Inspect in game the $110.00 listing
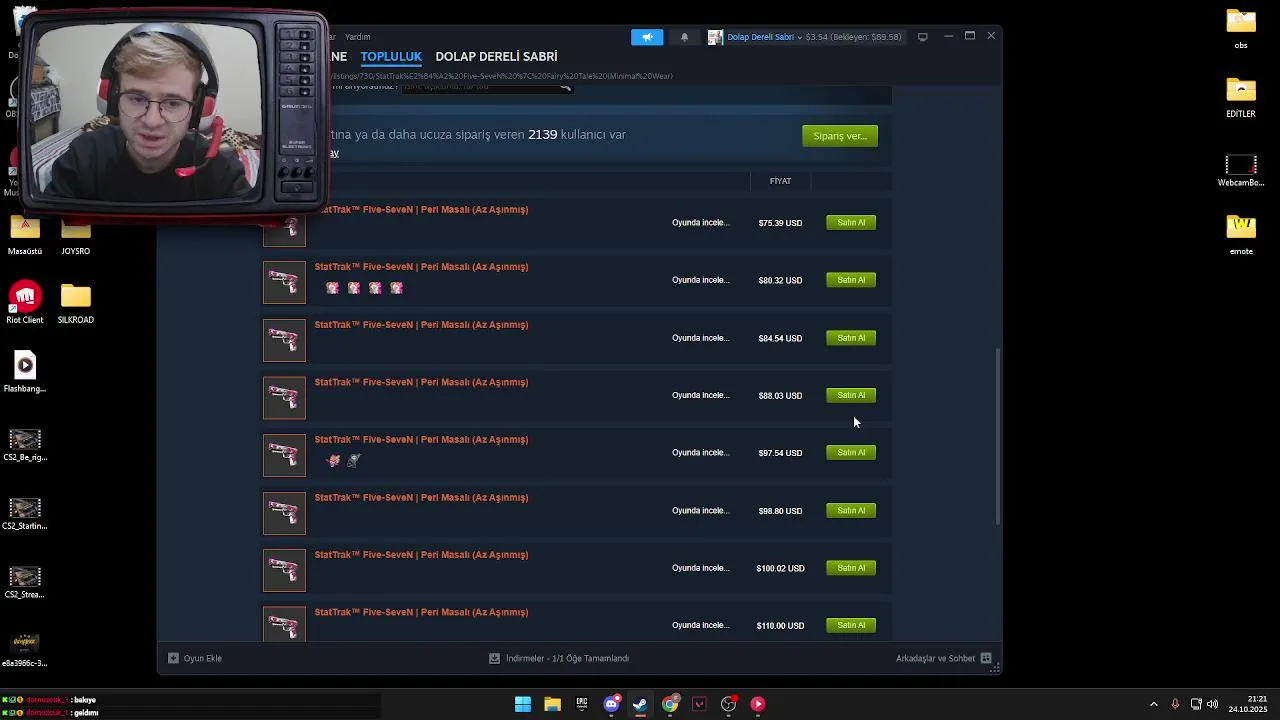 point(700,625)
